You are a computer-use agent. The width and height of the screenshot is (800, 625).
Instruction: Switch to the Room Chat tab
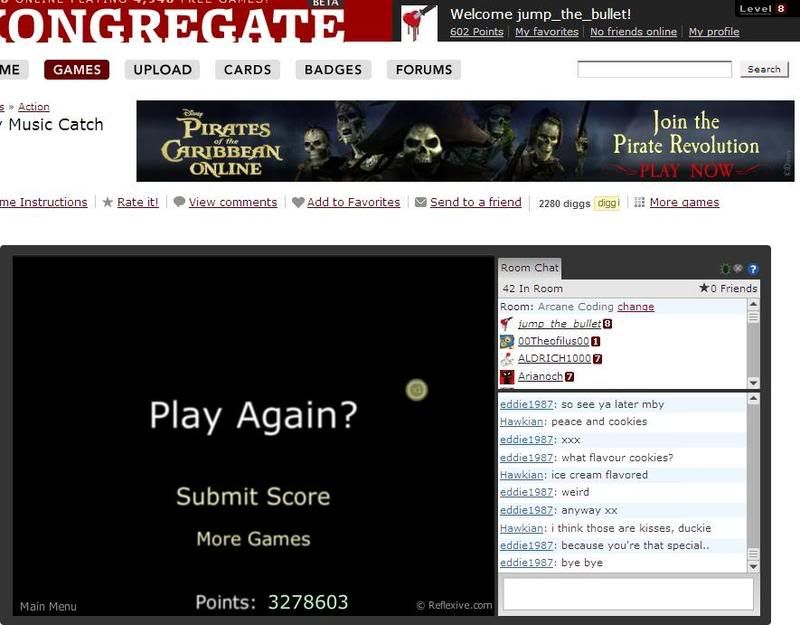click(x=530, y=268)
